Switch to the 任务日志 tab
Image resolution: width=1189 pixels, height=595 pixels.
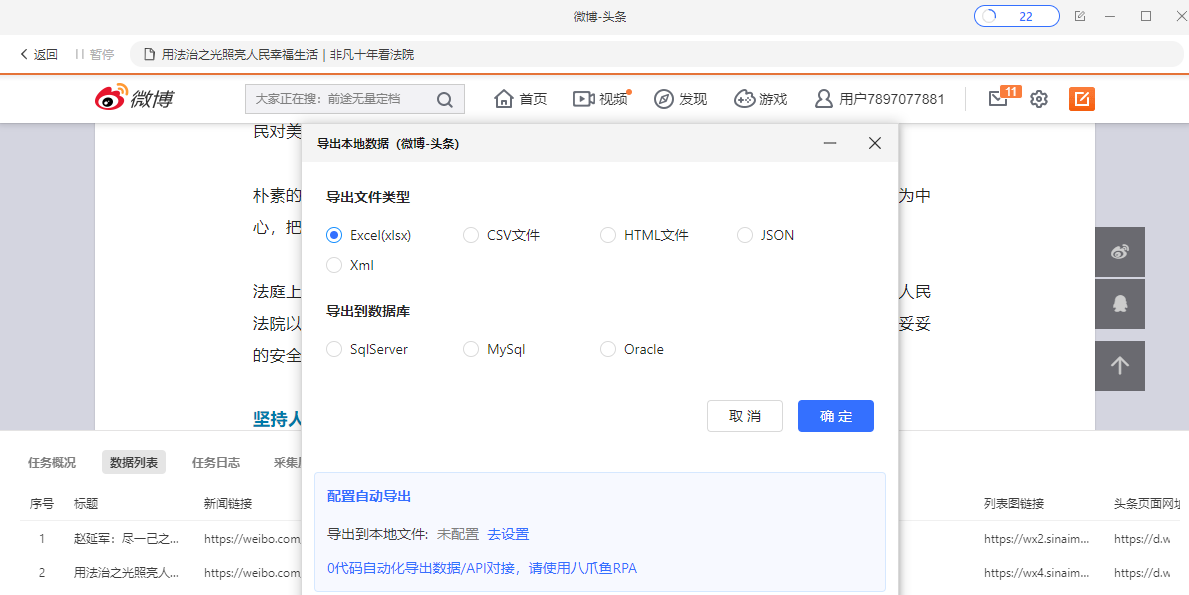click(x=217, y=462)
